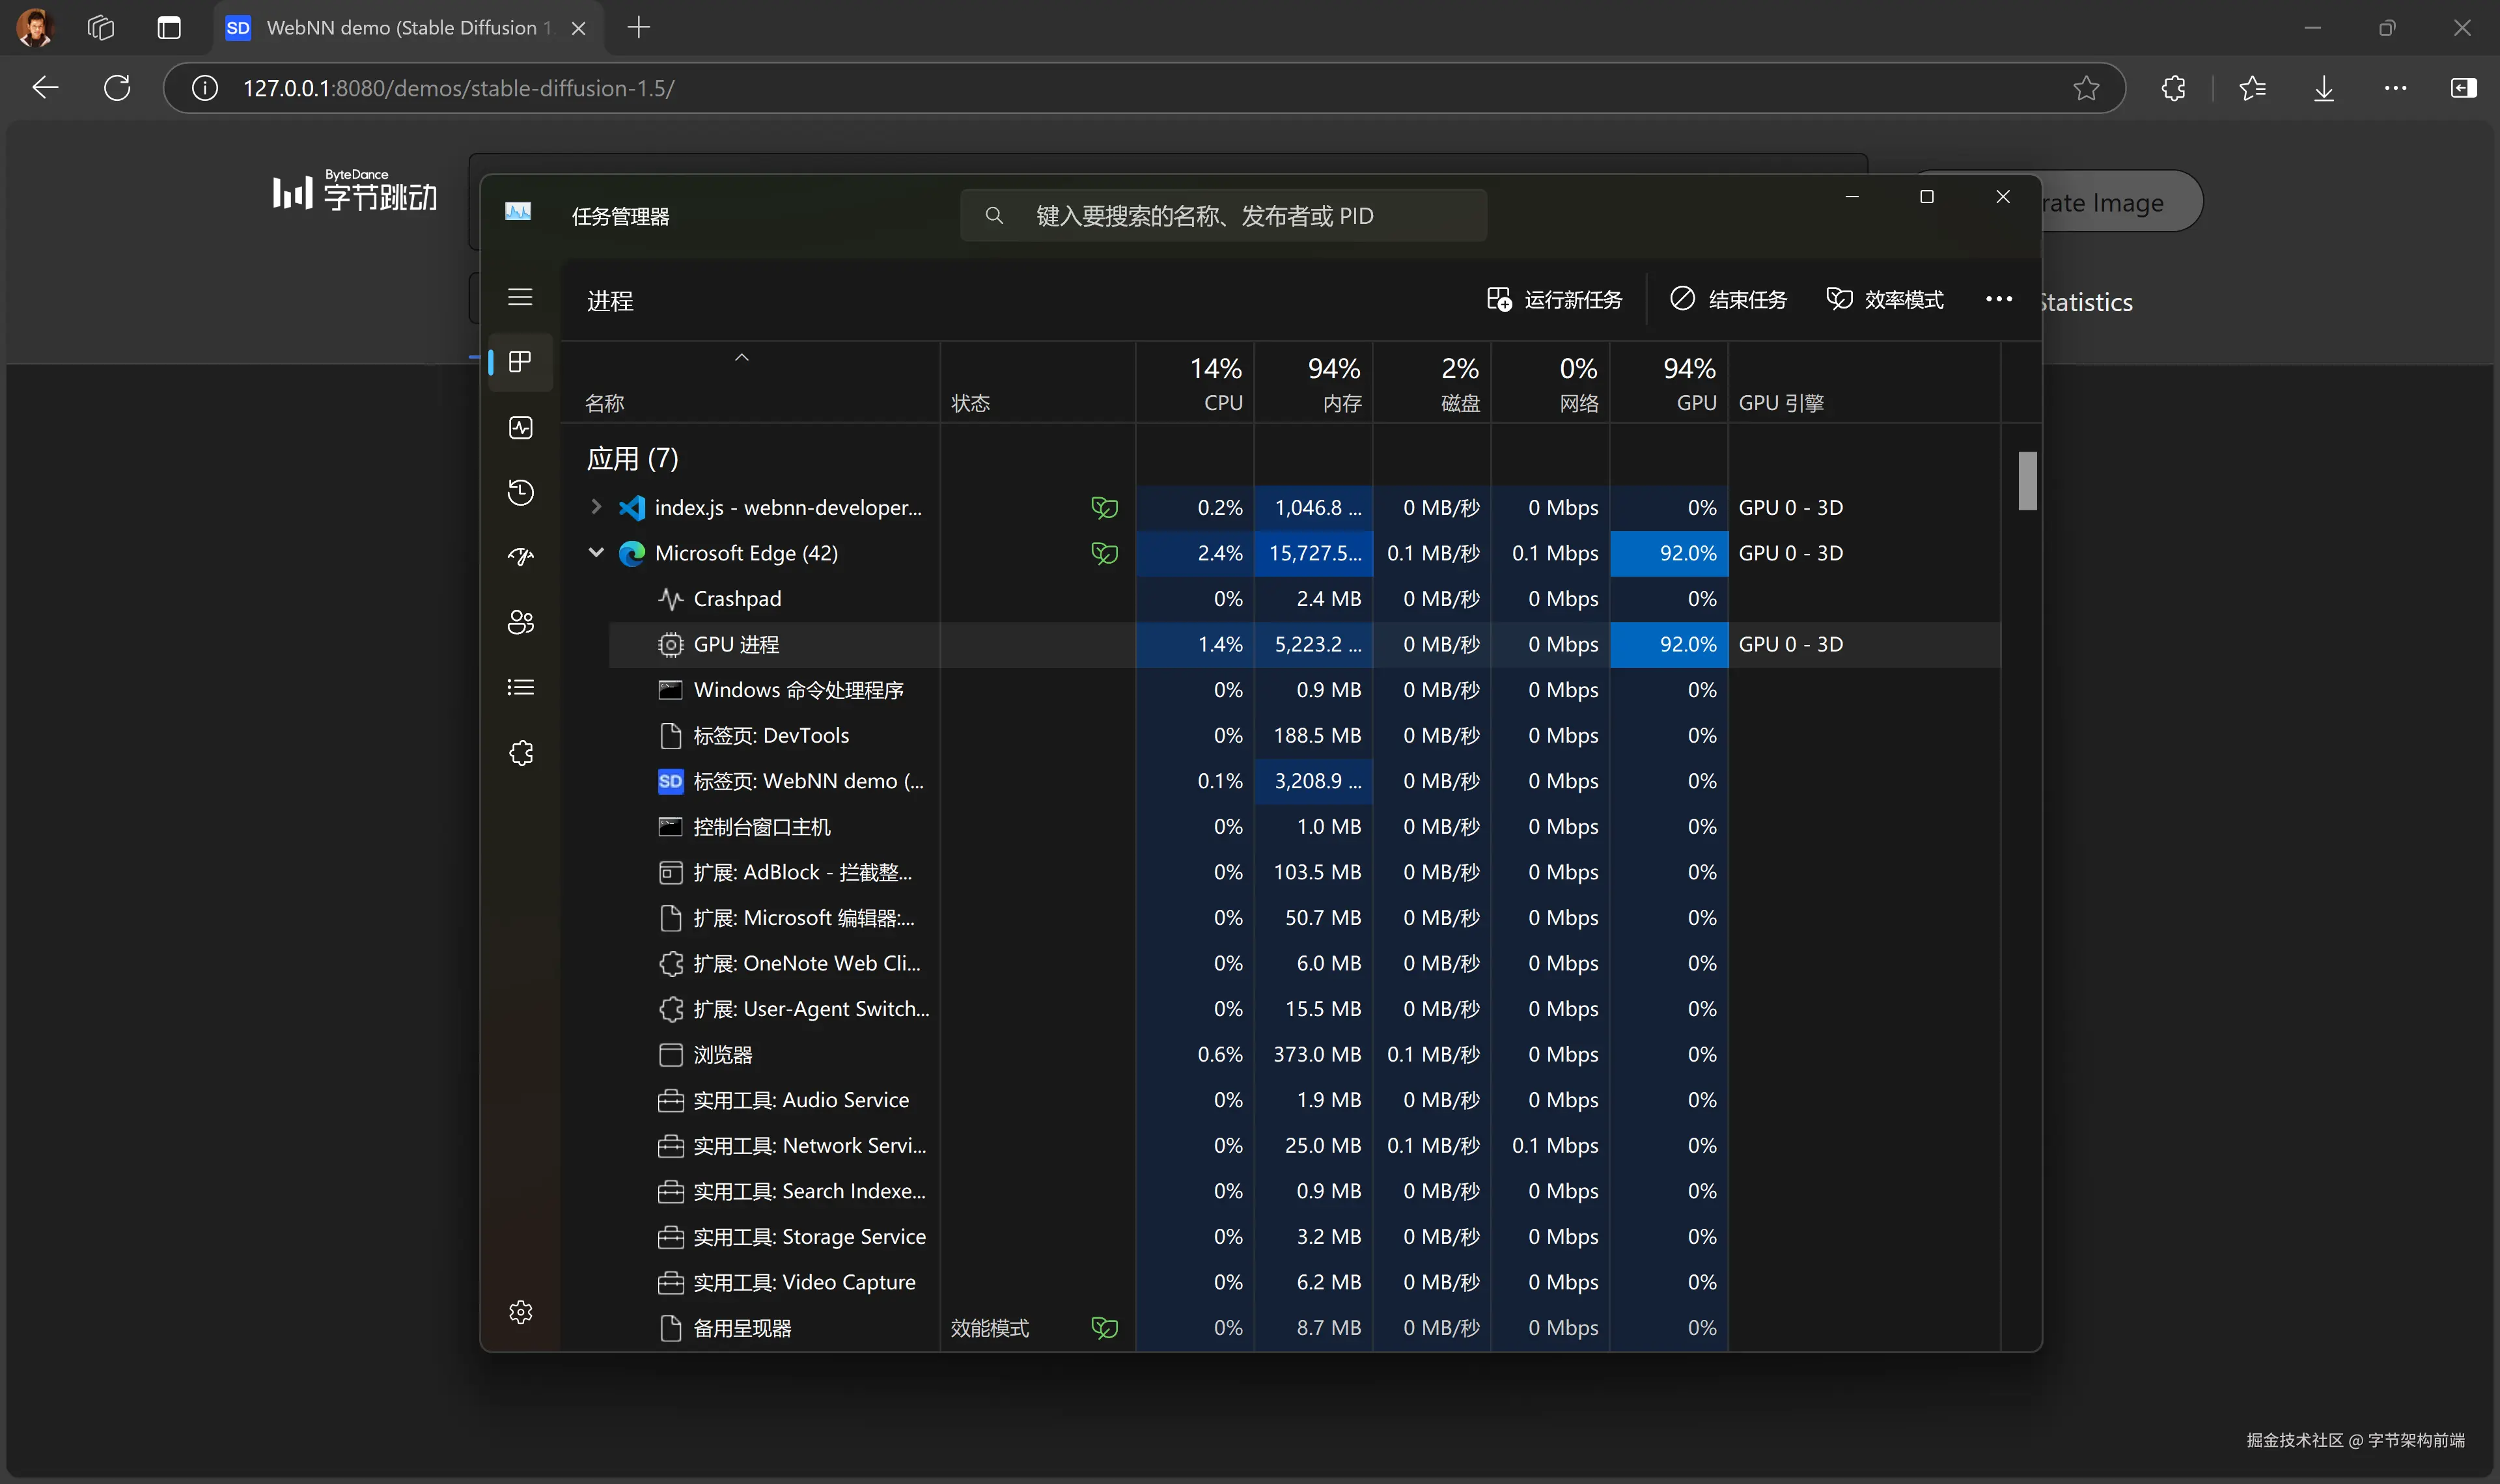Click the process list vertical scrollbar thumb

(x=2027, y=480)
